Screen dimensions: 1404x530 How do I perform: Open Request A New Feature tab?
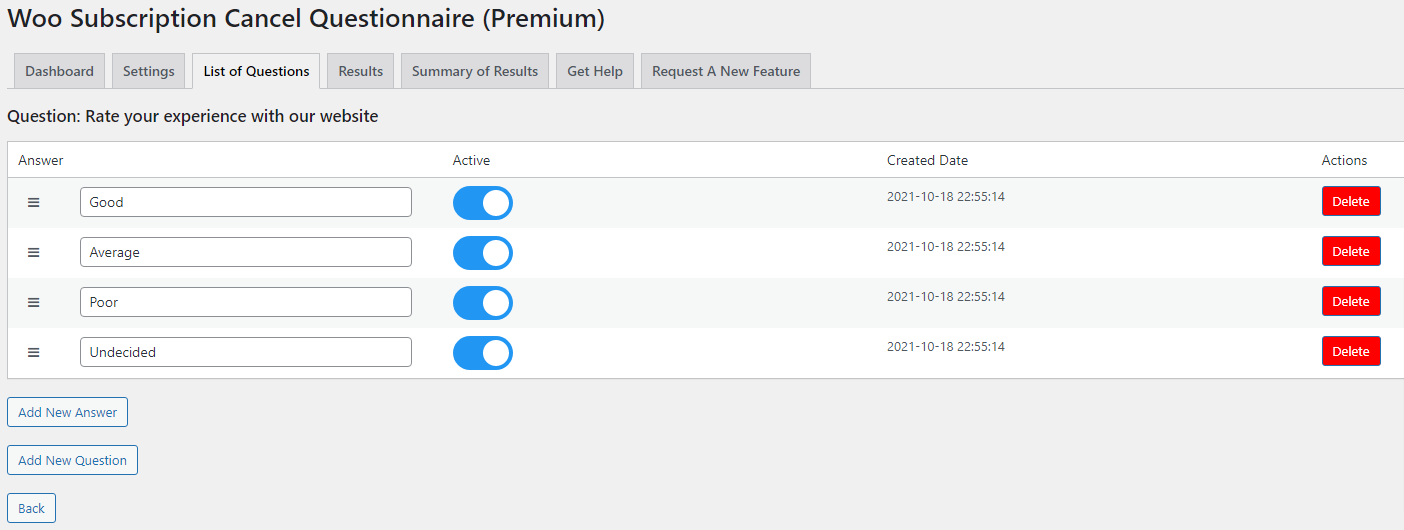click(x=726, y=71)
